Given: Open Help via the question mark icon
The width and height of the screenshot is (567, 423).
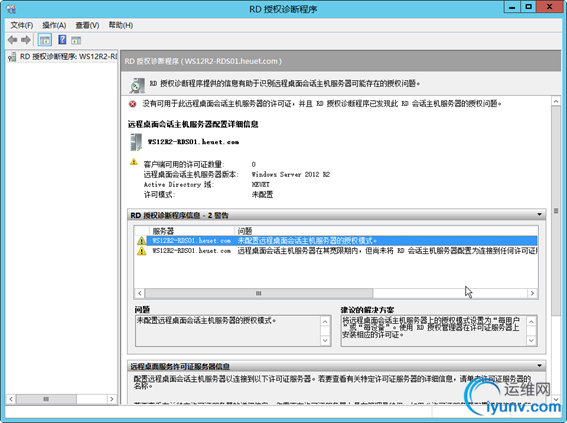Looking at the screenshot, I should coord(62,40).
